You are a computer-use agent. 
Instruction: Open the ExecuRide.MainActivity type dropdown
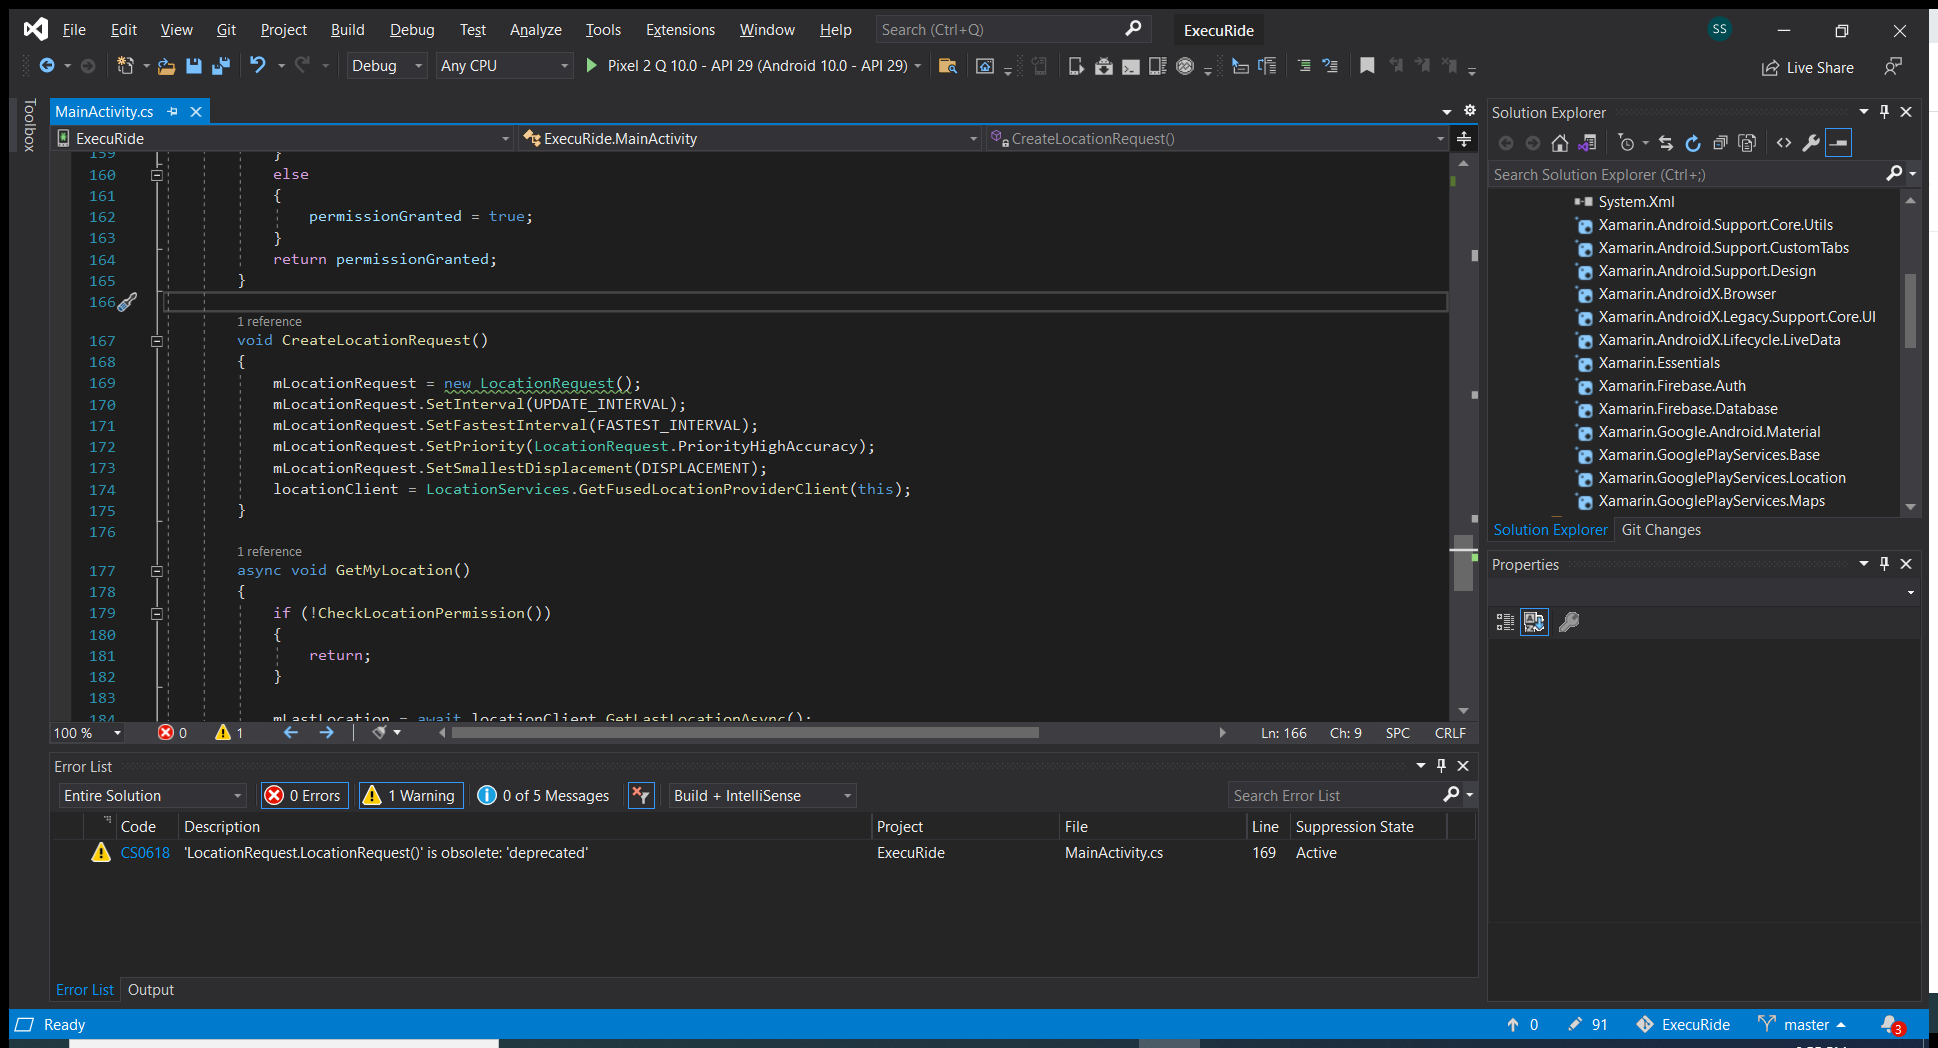(x=749, y=139)
